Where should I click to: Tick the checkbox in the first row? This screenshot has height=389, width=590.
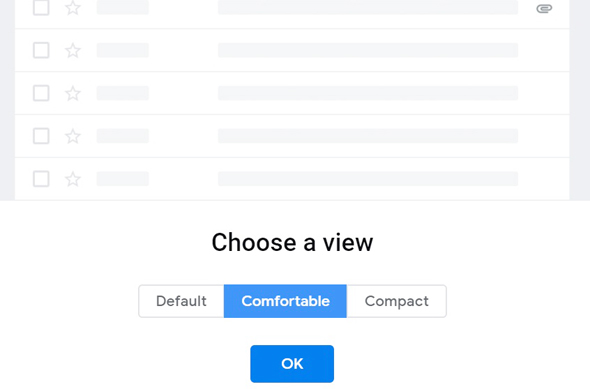[41, 8]
